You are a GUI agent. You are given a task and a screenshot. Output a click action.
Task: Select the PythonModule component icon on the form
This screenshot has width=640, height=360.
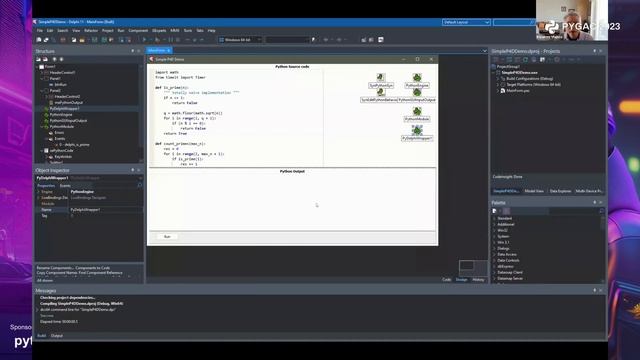[417, 111]
